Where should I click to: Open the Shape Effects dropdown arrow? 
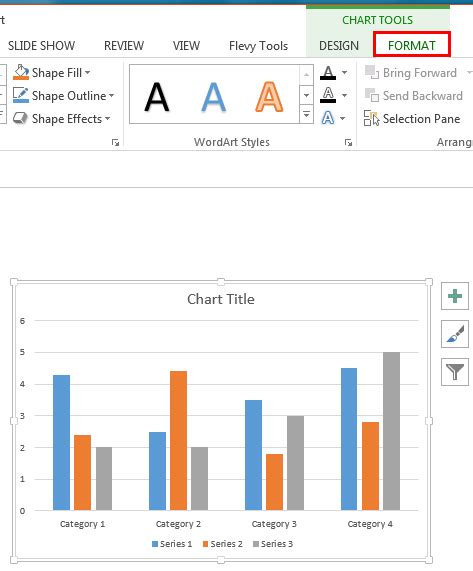(107, 118)
